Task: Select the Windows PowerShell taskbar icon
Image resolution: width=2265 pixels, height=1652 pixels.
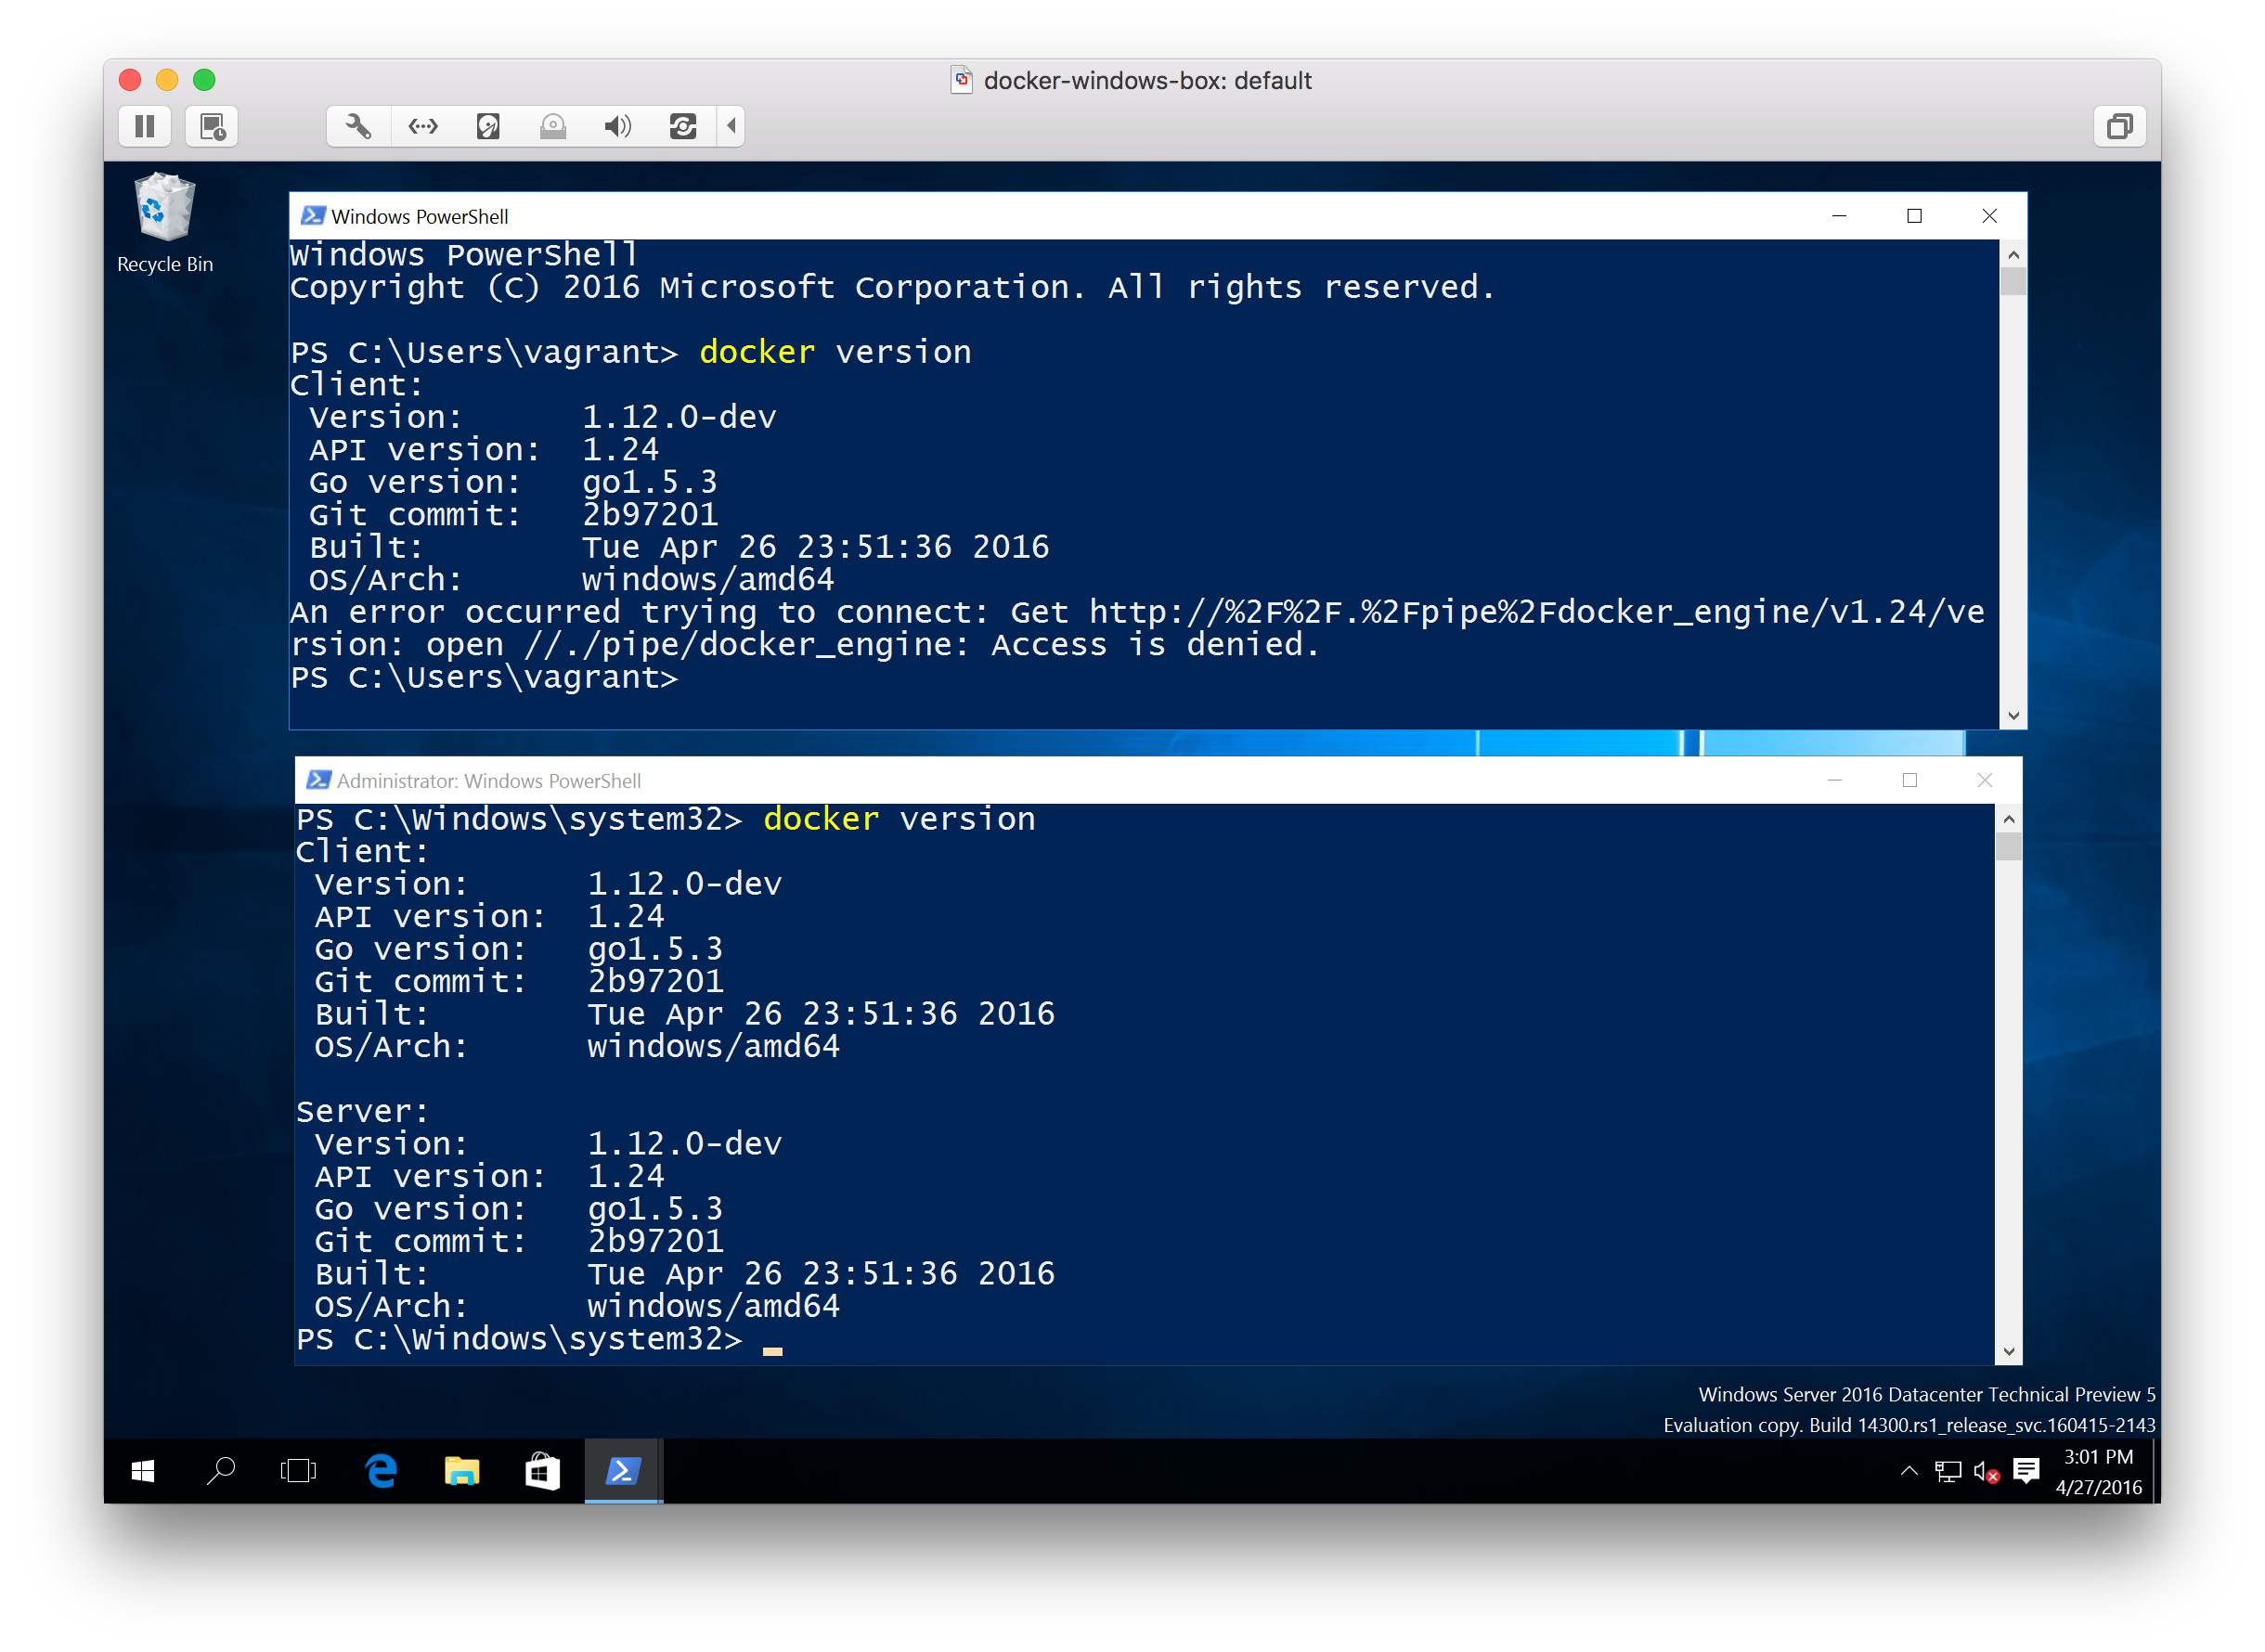Action: [623, 1471]
